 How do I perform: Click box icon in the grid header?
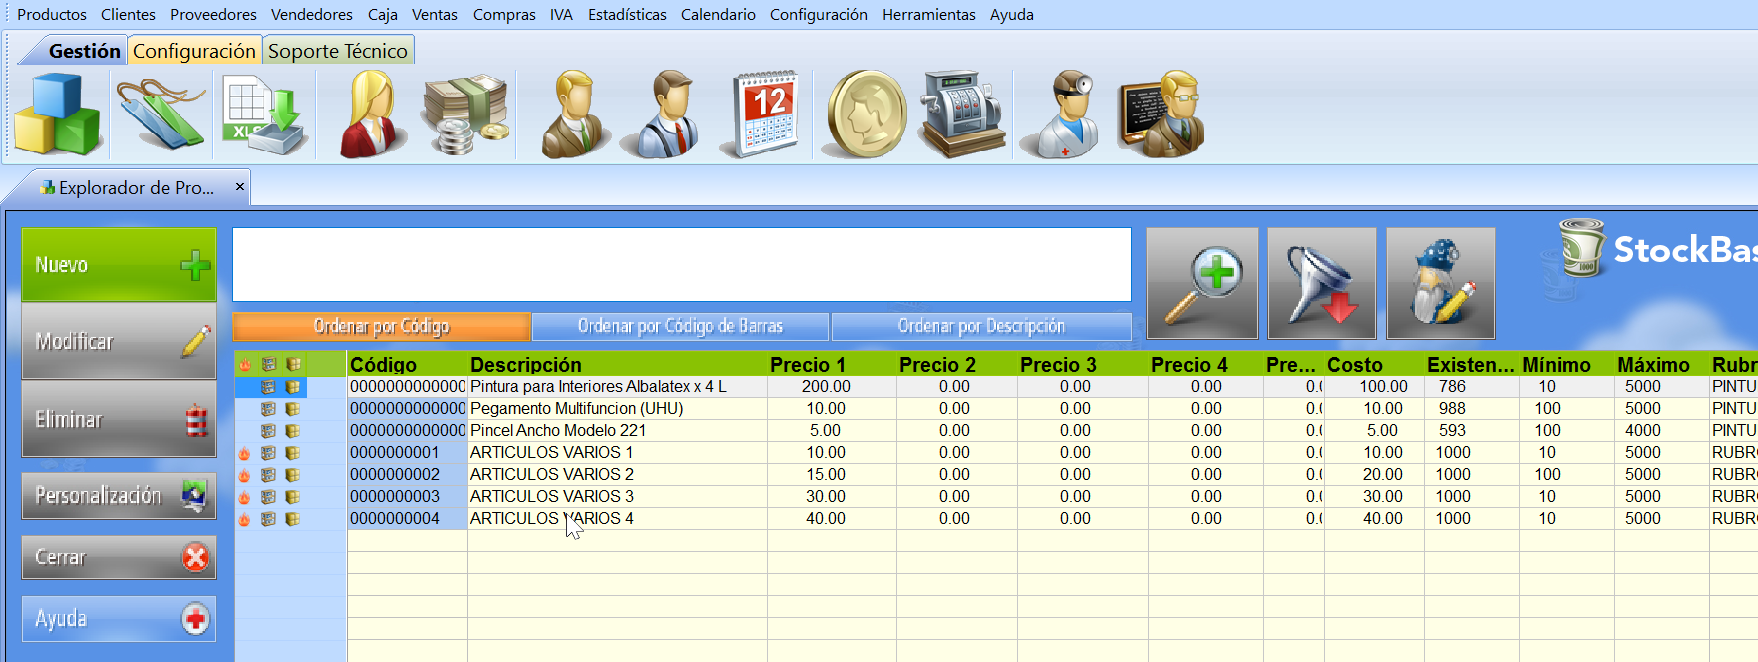pyautogui.click(x=293, y=364)
